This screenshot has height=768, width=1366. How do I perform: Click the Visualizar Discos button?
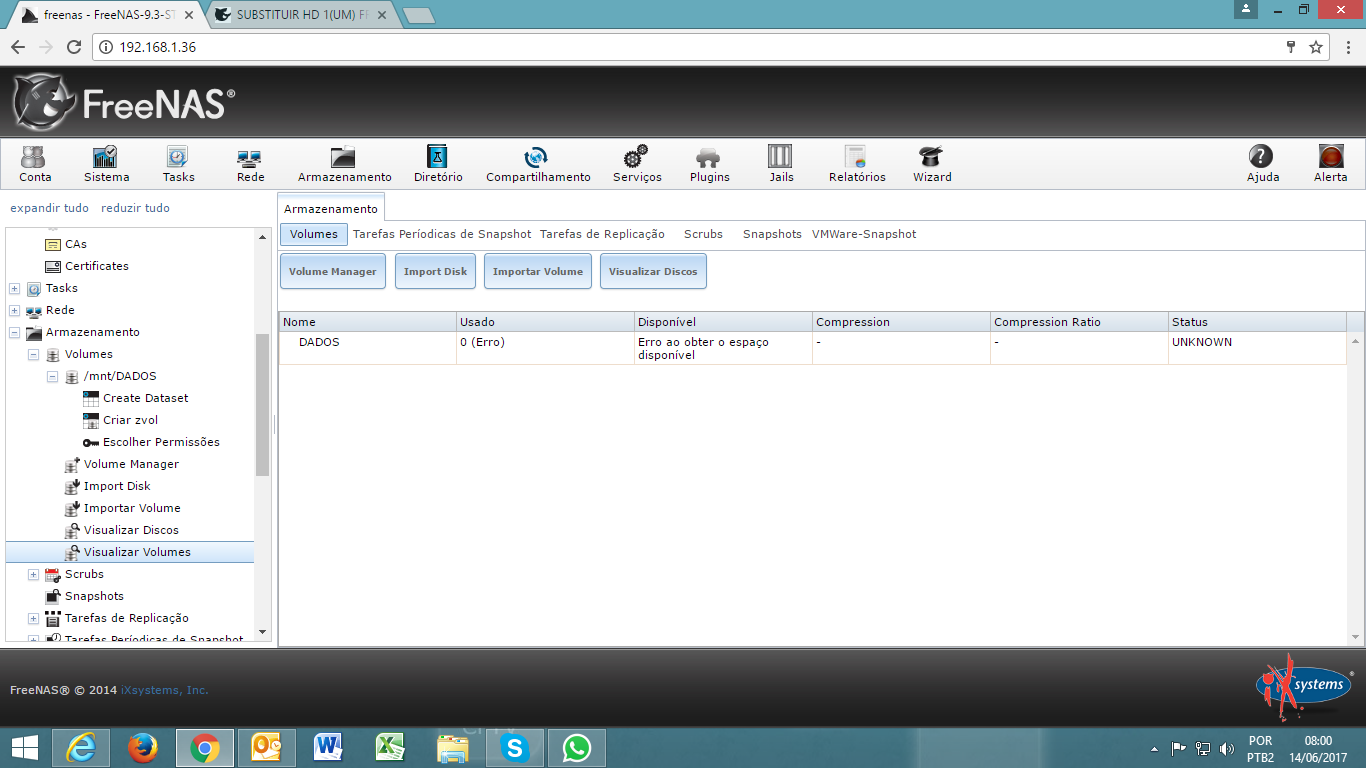pyautogui.click(x=653, y=271)
